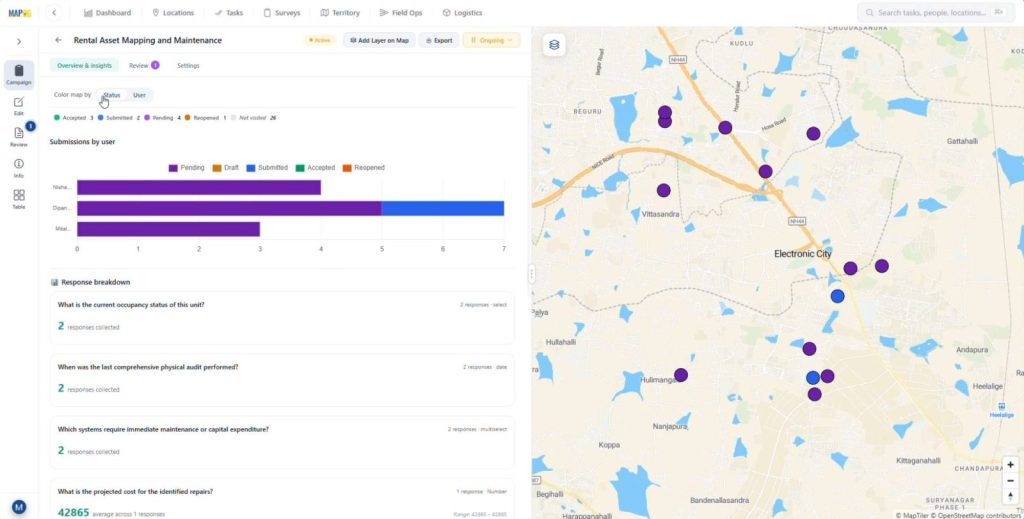
Task: Click the panel divider resize handle
Action: (x=532, y=274)
